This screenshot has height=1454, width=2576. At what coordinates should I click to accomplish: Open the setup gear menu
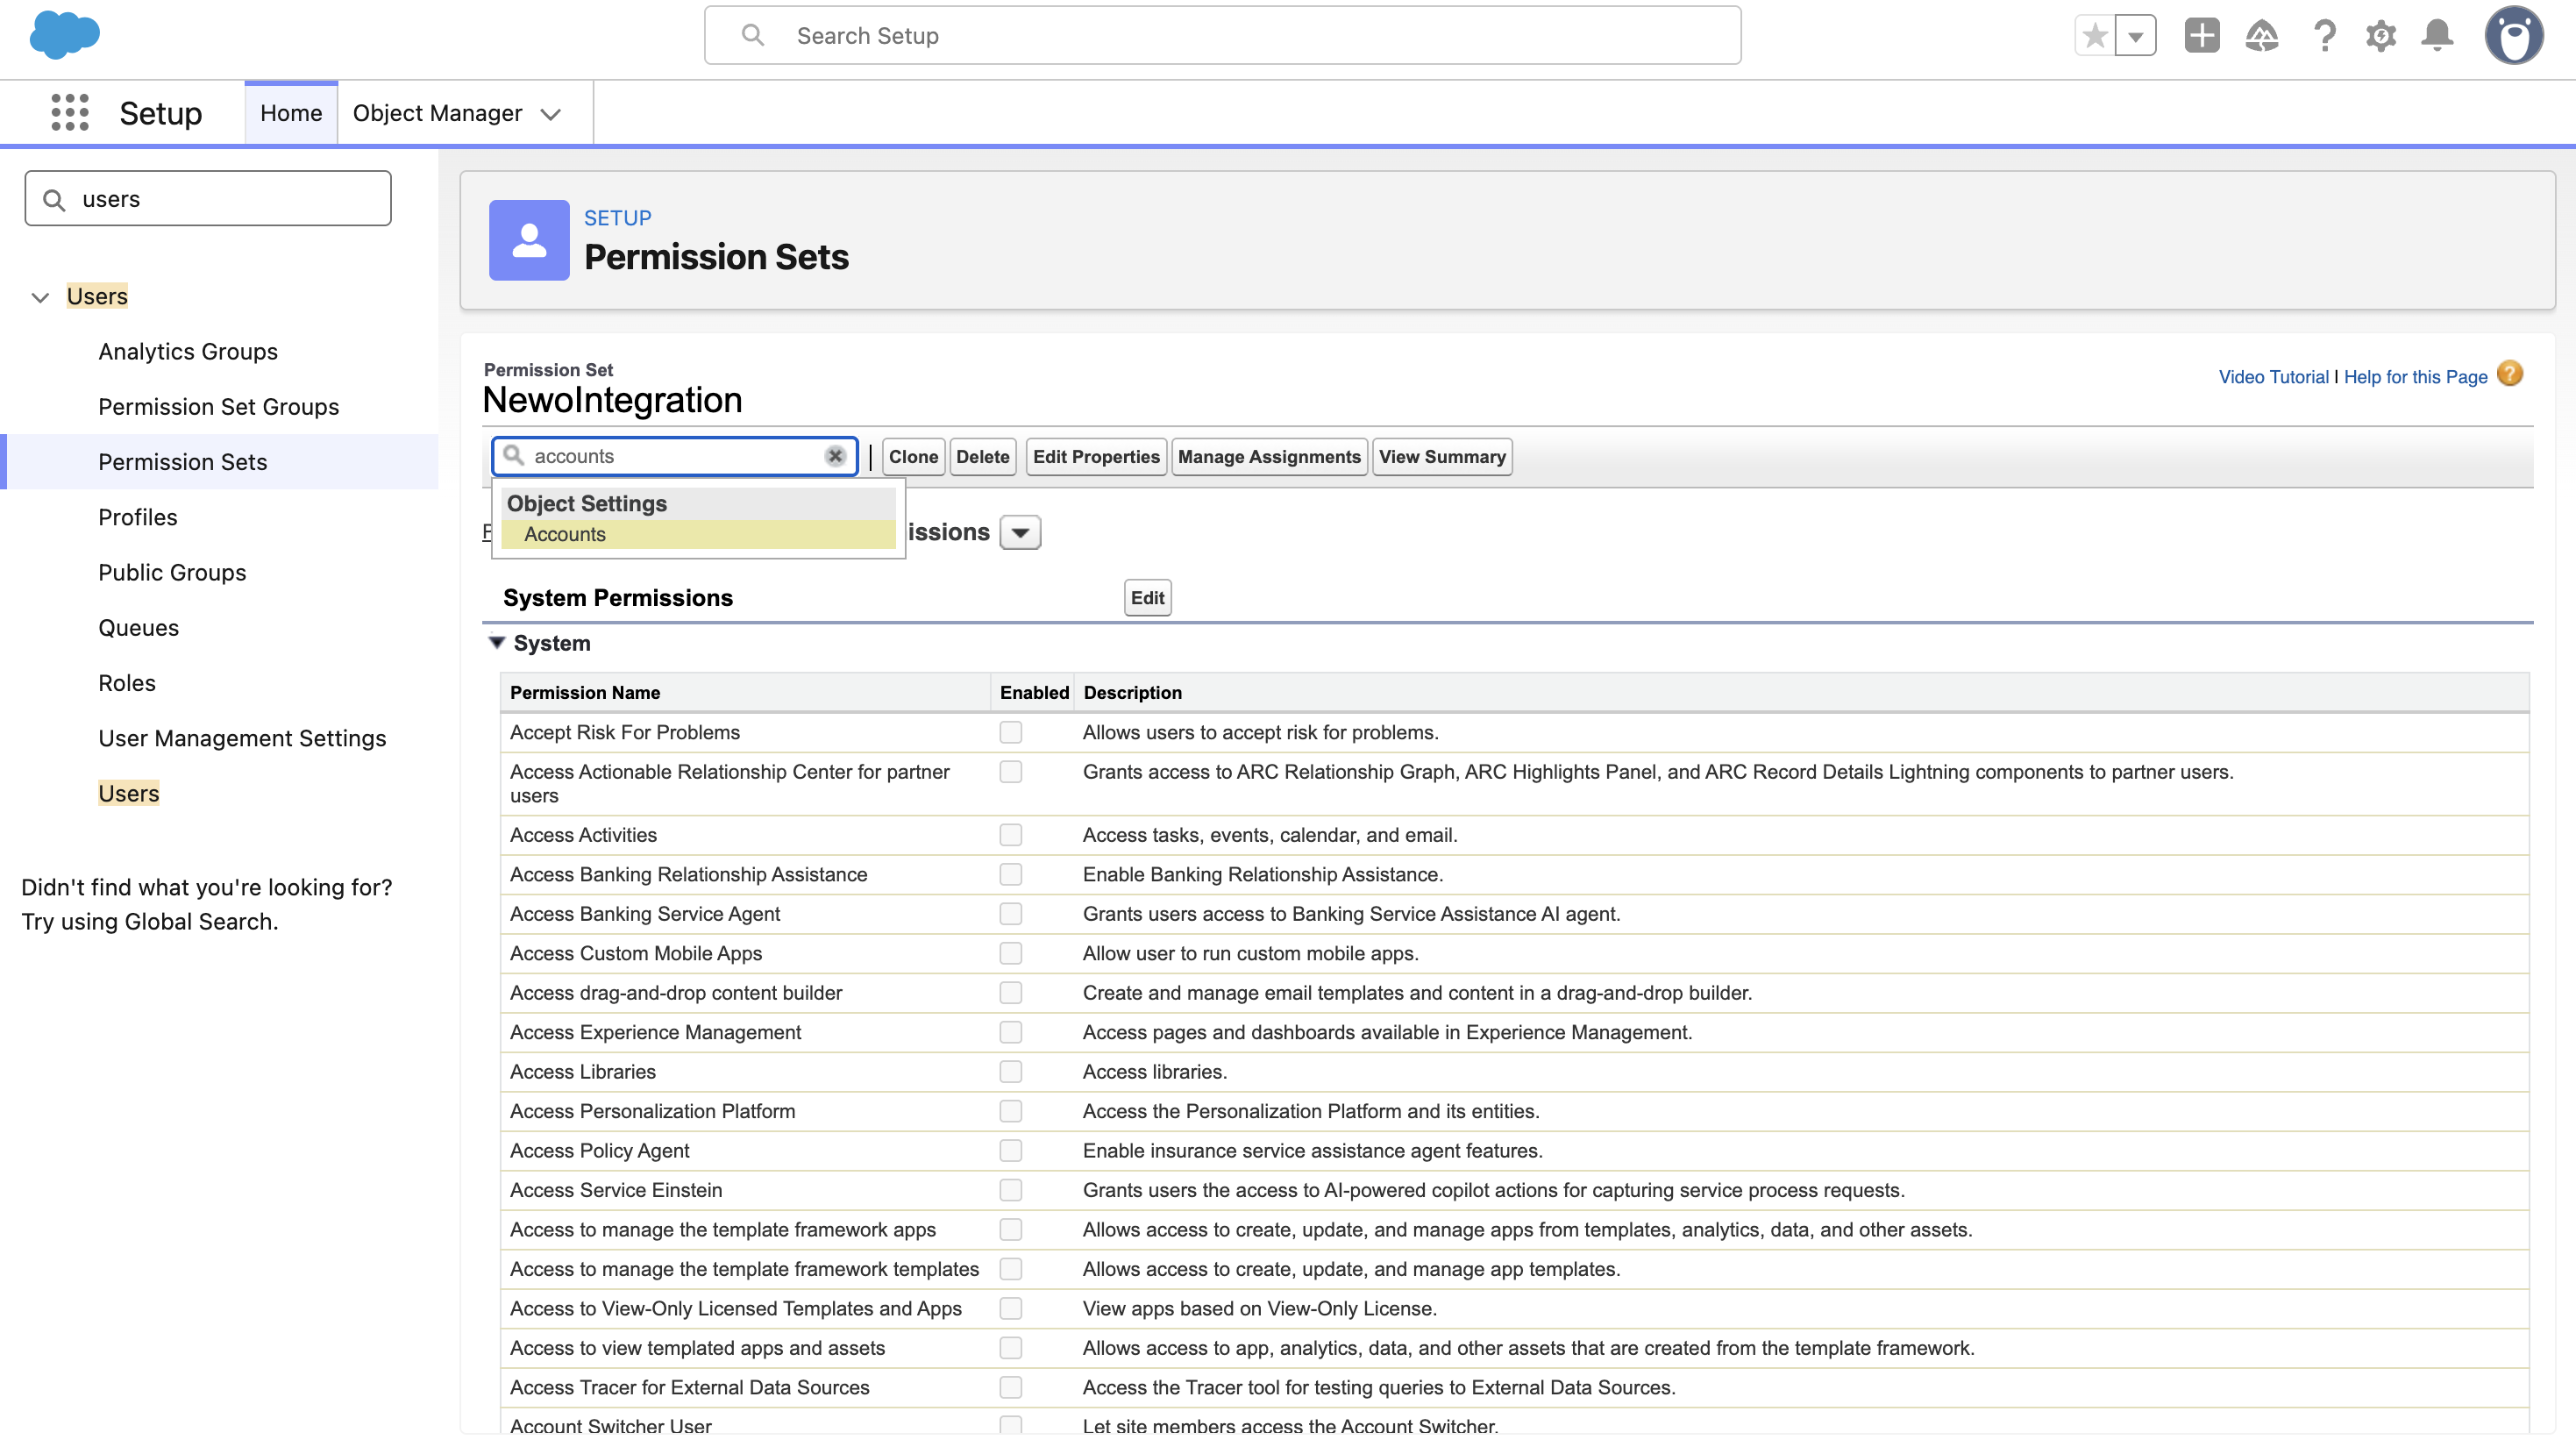click(2381, 36)
